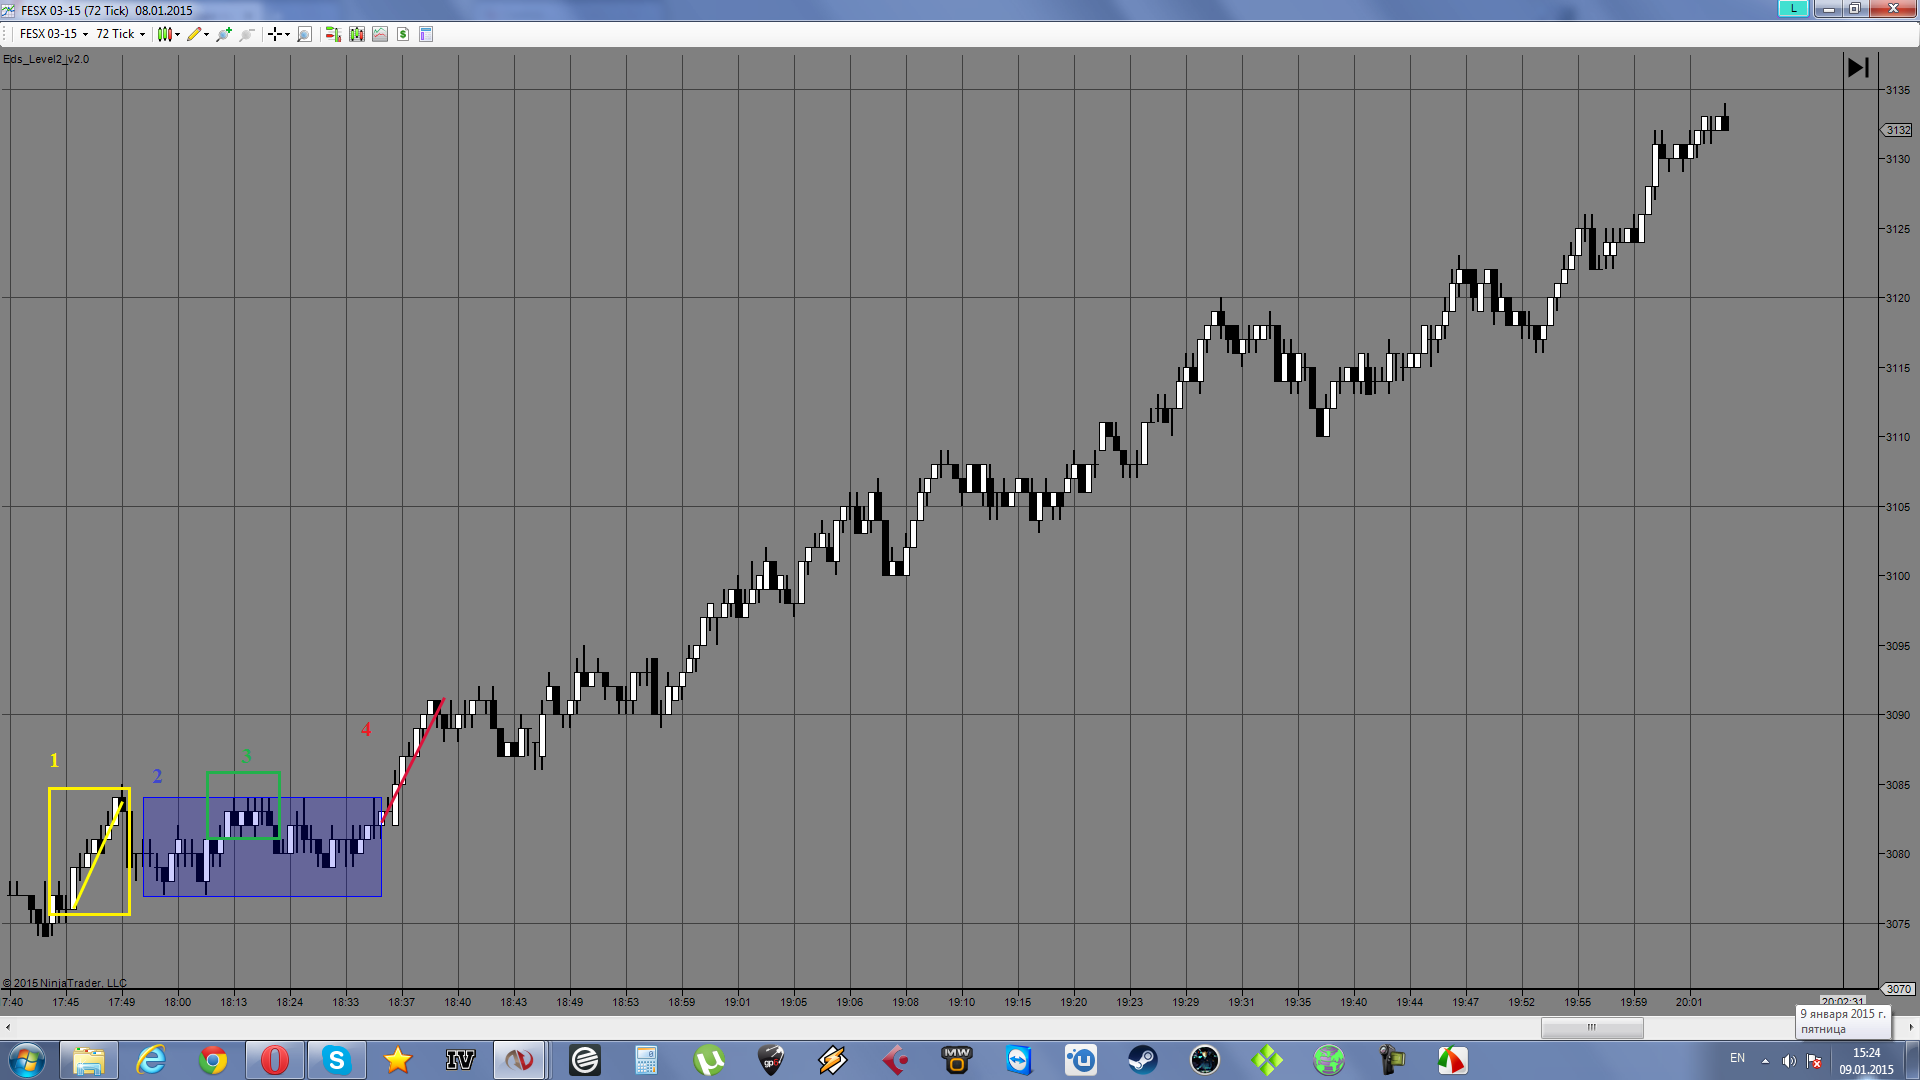Click the taskbar clock showing 15:24
The height and width of the screenshot is (1080, 1920).
(1866, 1060)
